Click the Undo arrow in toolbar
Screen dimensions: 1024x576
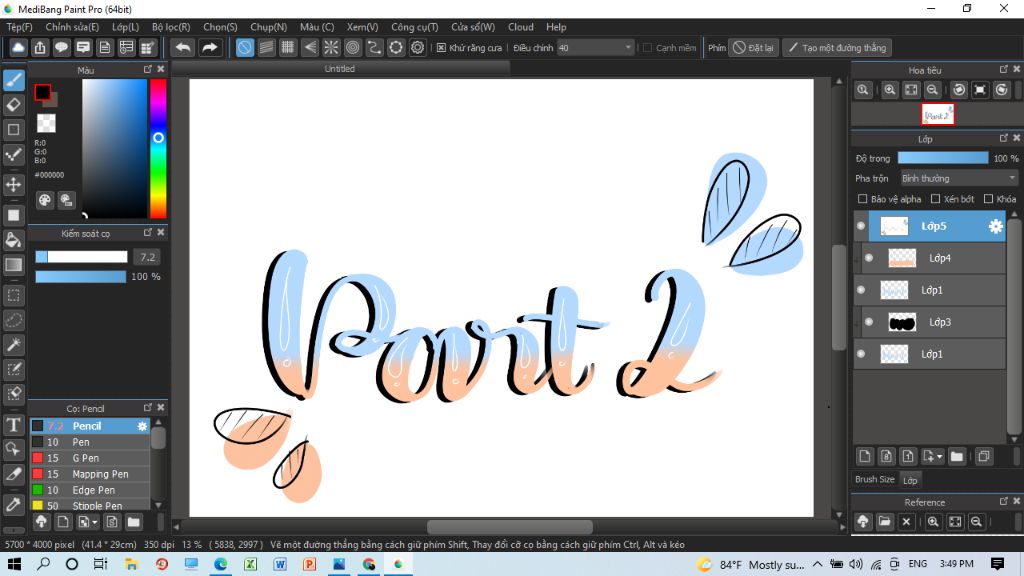click(183, 47)
